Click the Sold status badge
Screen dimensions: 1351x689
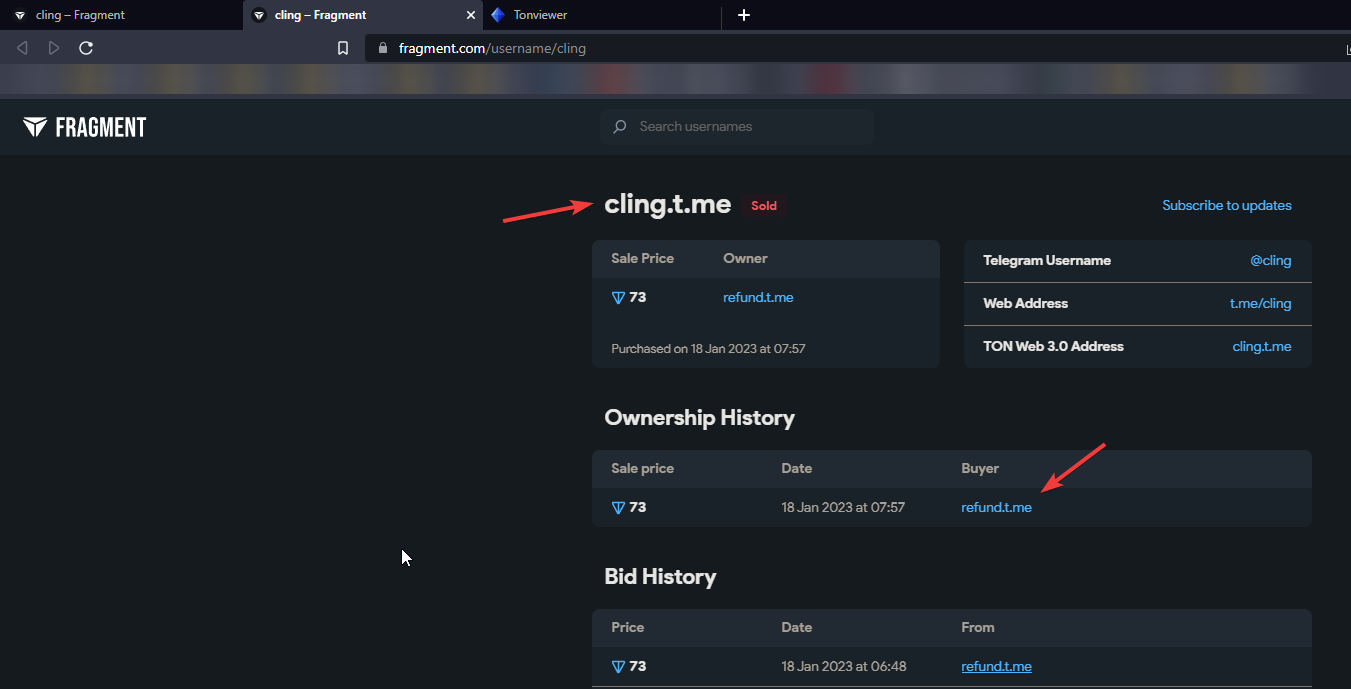pos(764,206)
